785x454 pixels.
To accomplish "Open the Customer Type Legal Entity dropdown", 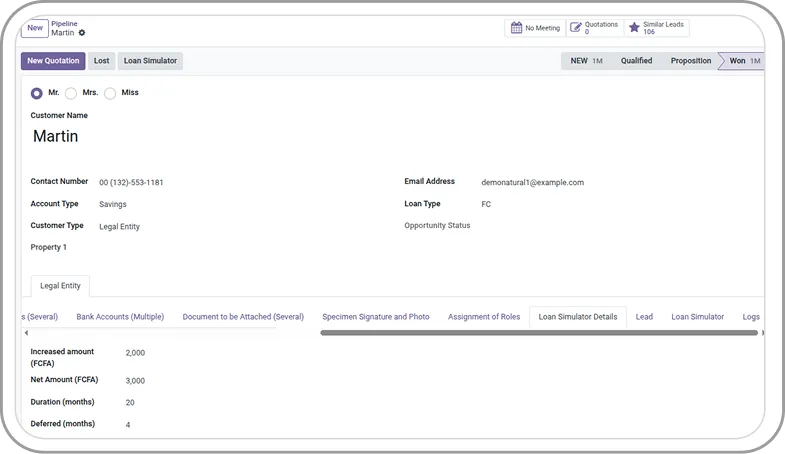I will 119,227.
